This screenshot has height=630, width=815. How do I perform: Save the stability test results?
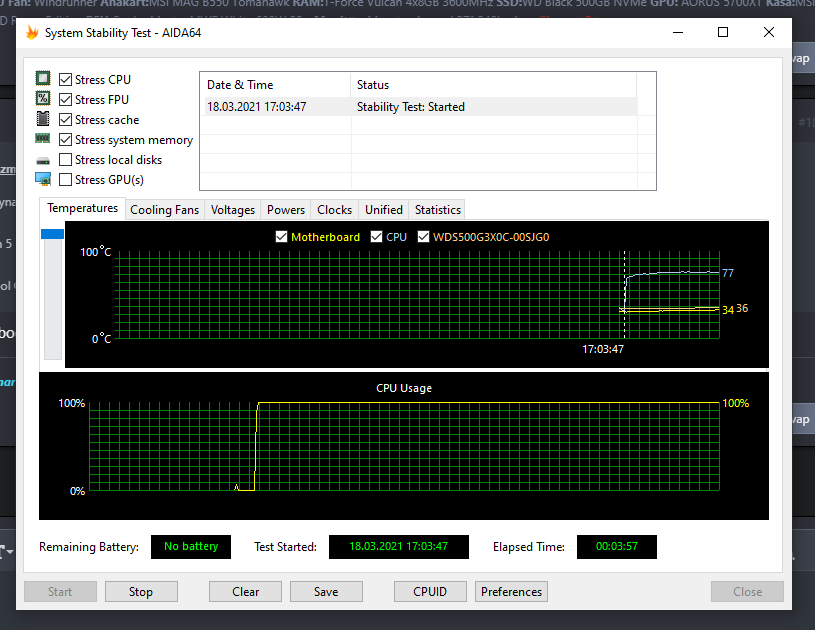pos(326,592)
